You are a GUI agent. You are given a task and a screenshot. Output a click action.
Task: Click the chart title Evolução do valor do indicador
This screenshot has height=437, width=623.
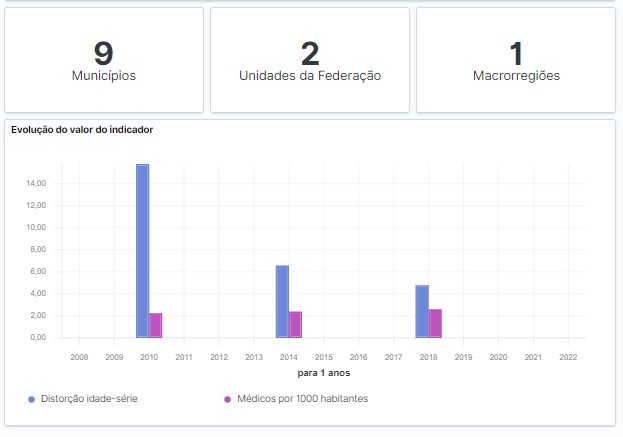tap(81, 130)
